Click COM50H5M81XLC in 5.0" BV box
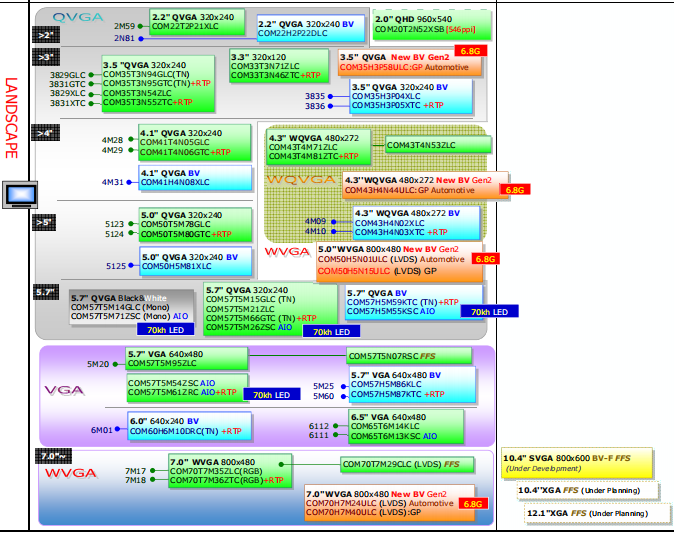 (x=177, y=266)
